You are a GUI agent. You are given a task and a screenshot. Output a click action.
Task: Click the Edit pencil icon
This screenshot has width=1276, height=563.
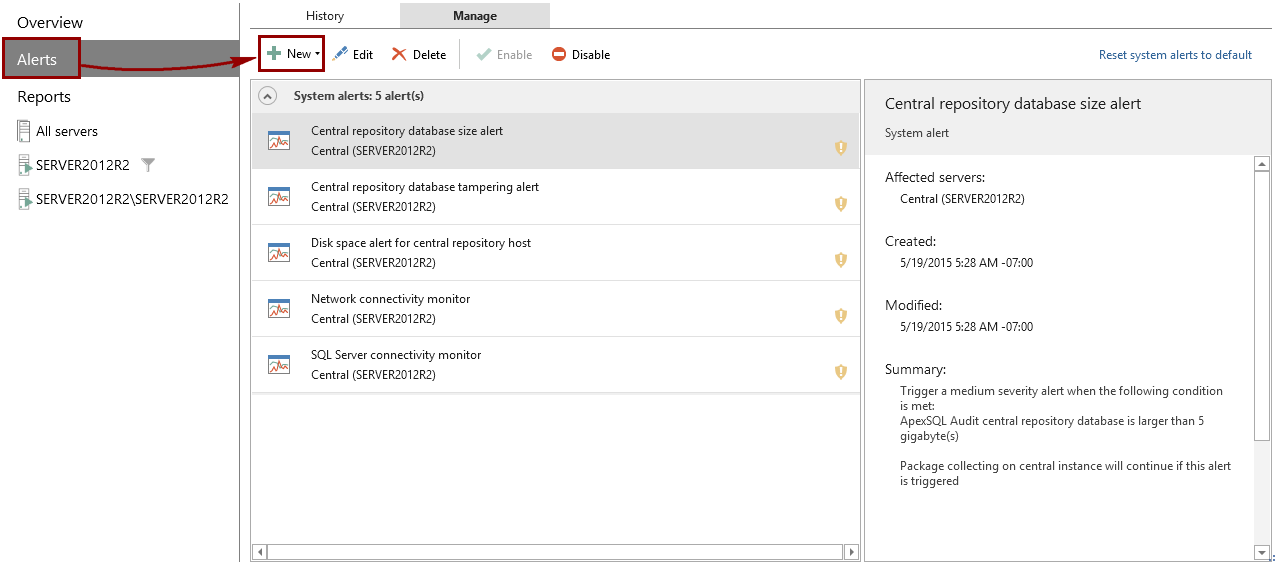click(x=340, y=54)
